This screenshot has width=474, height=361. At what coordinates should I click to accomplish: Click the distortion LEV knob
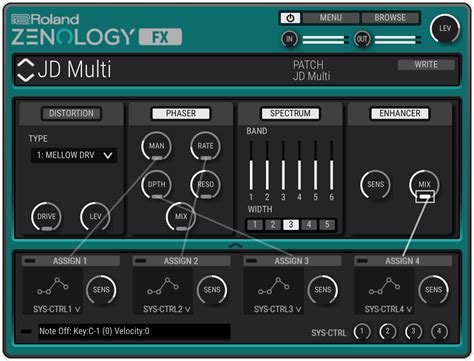pos(95,217)
